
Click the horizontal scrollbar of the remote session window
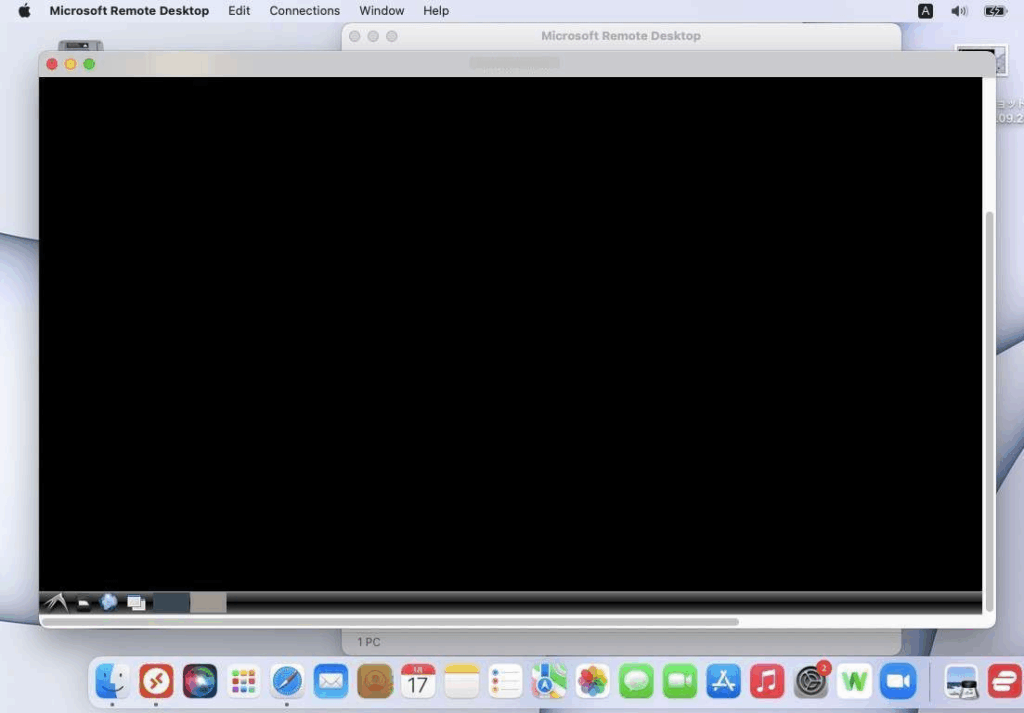(x=390, y=622)
